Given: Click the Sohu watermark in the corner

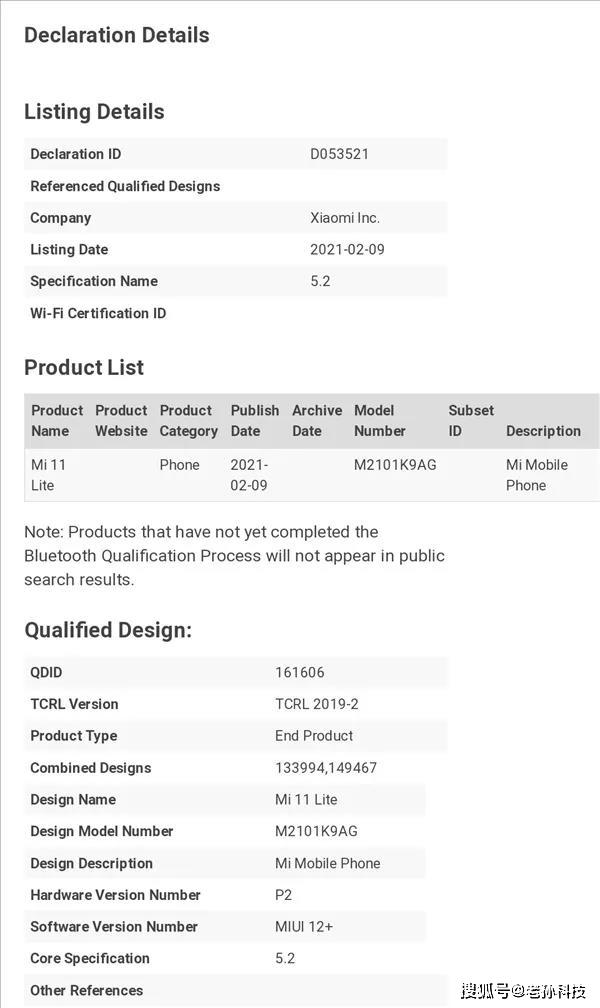Looking at the screenshot, I should click(523, 991).
